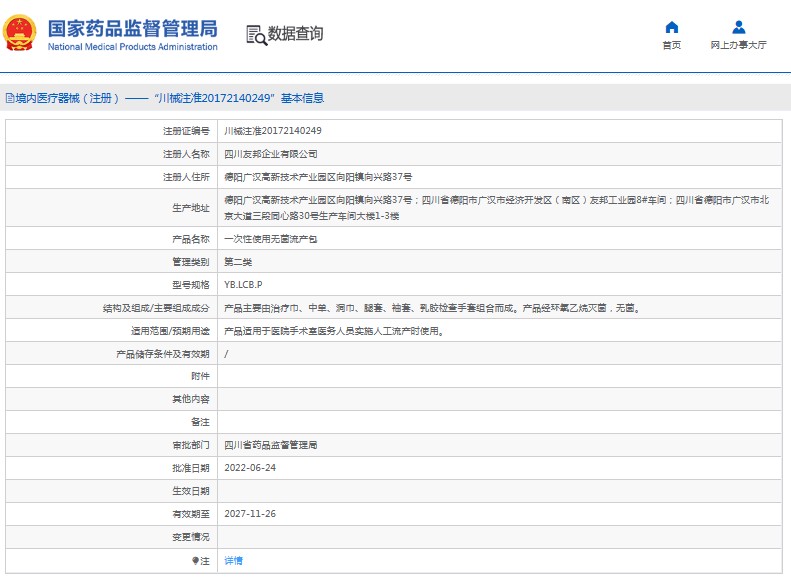Click the 注册人住所 label
Viewport: 791px width, 580px height.
[186, 177]
